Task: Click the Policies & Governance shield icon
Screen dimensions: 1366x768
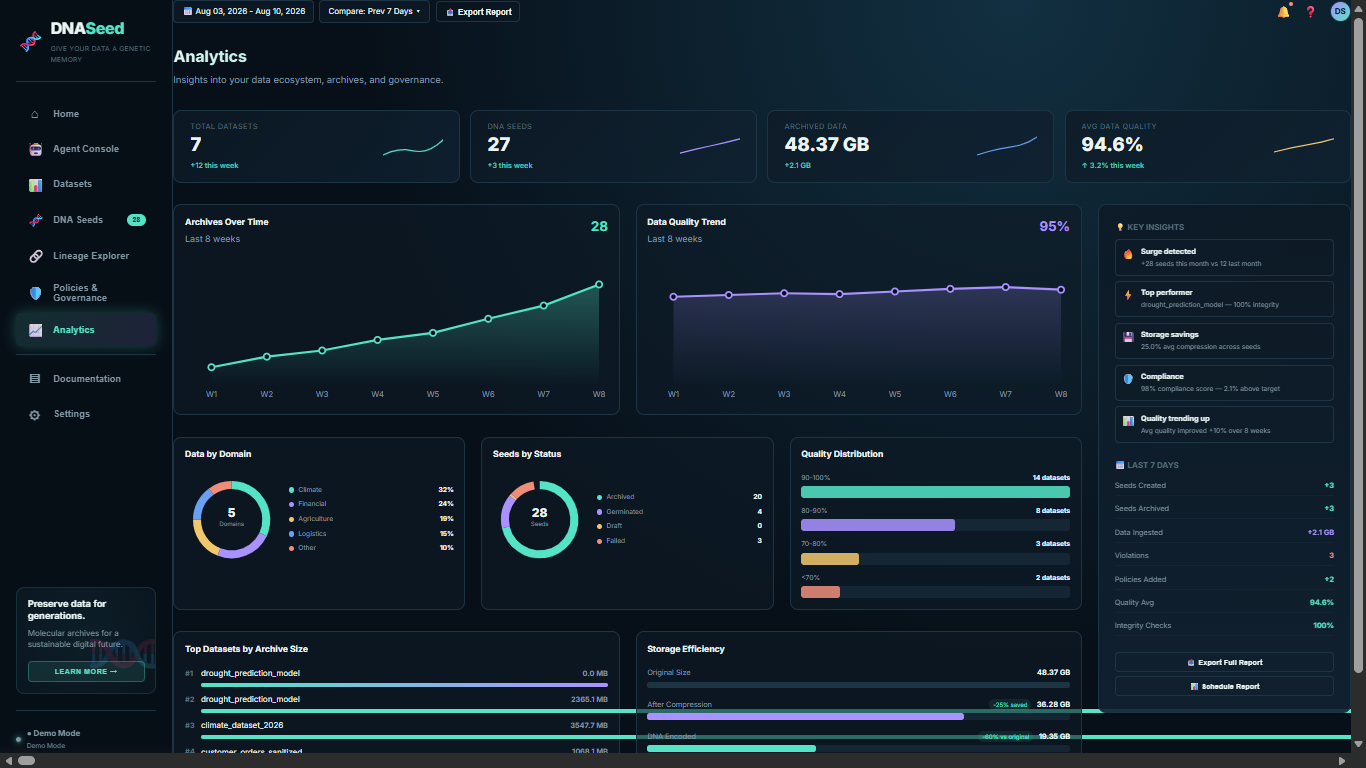Action: [35, 293]
